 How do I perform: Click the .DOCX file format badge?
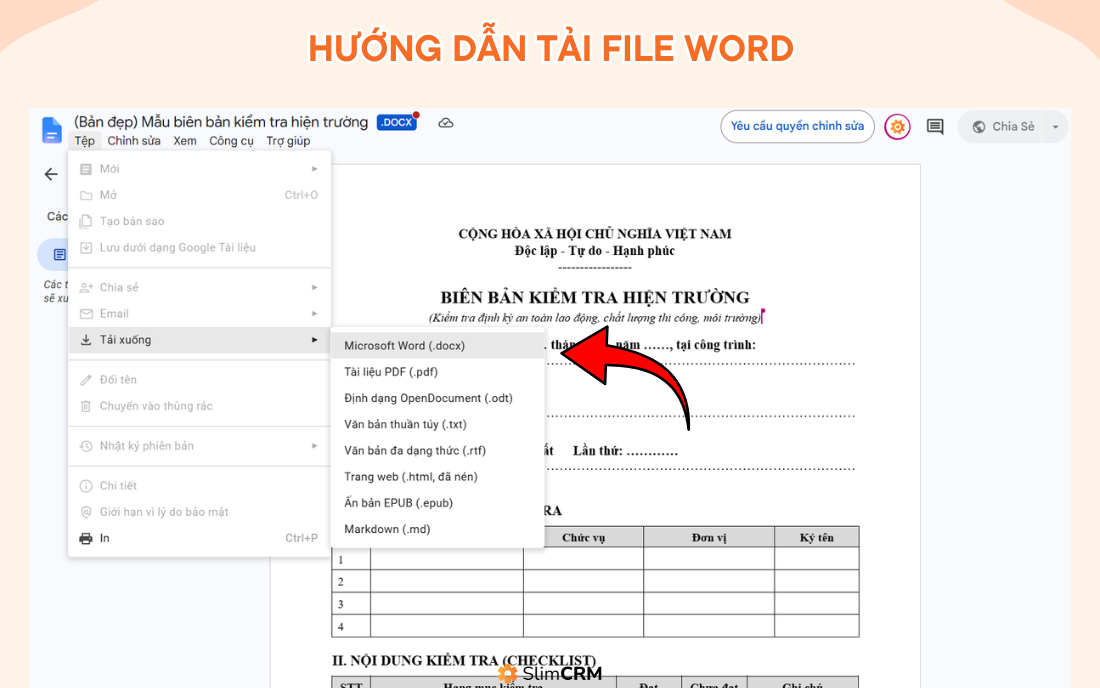click(x=397, y=122)
